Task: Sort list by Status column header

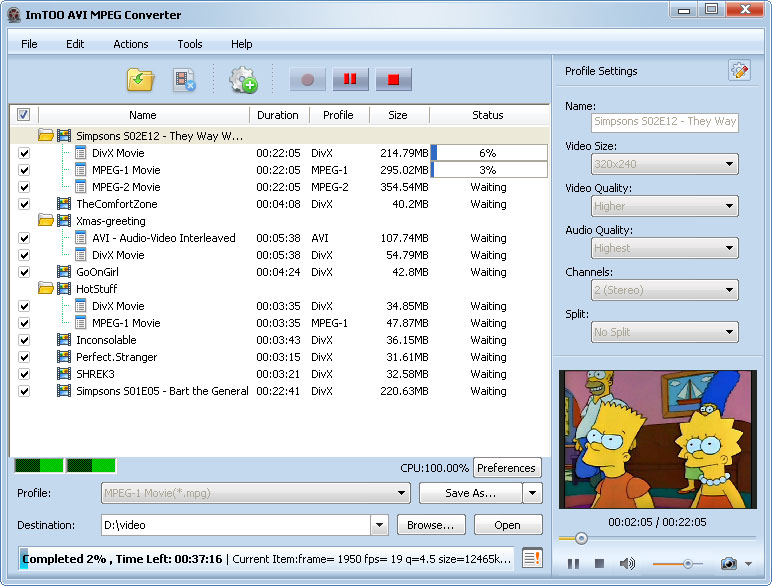Action: tap(487, 115)
